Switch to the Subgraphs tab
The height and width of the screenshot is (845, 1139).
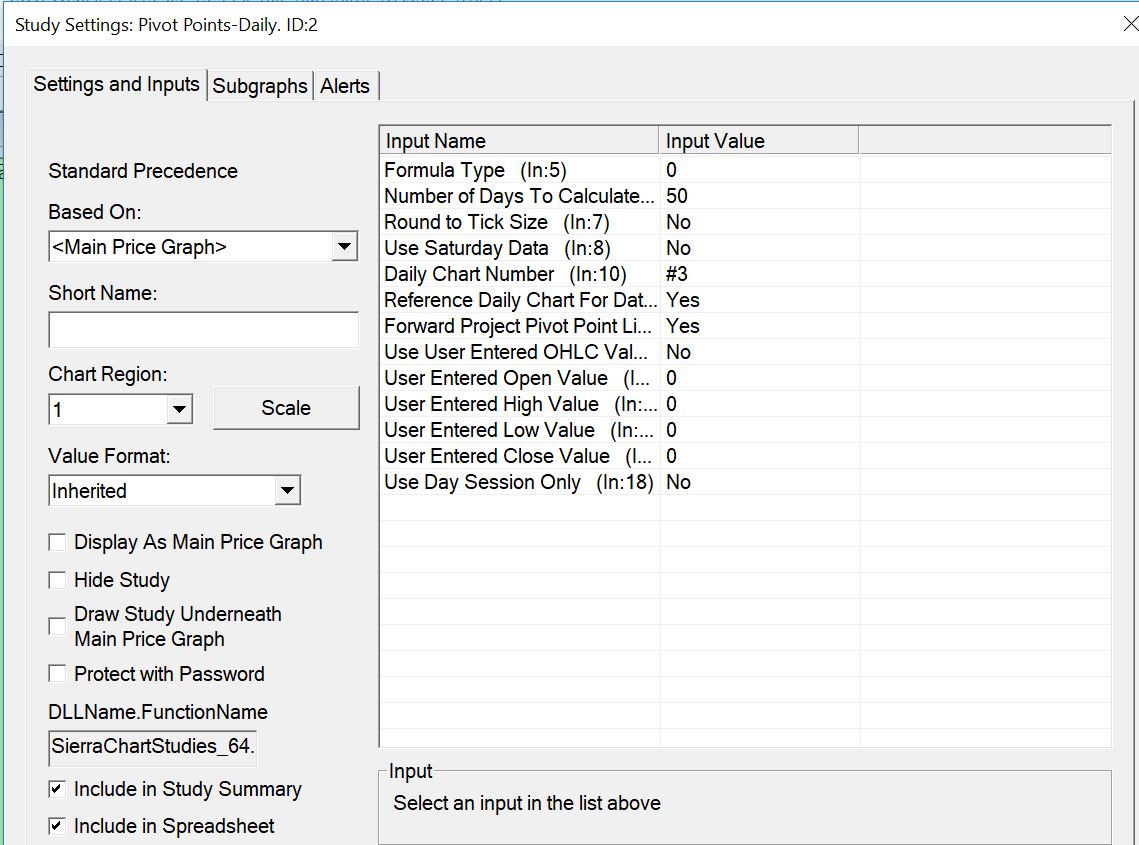260,86
